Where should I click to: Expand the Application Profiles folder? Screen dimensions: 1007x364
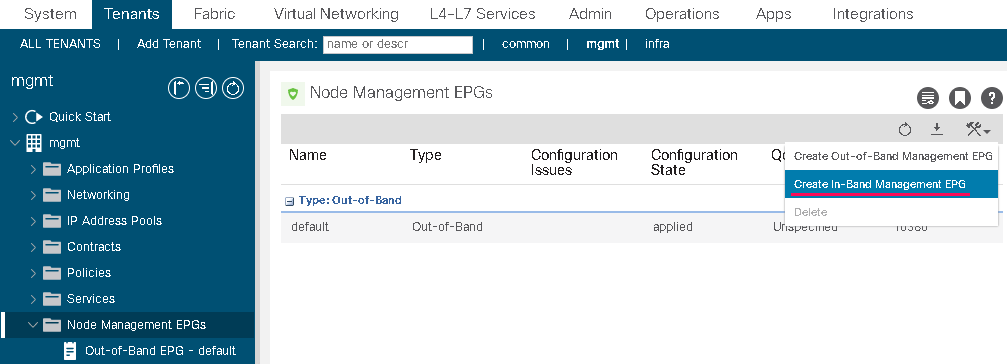(33, 169)
